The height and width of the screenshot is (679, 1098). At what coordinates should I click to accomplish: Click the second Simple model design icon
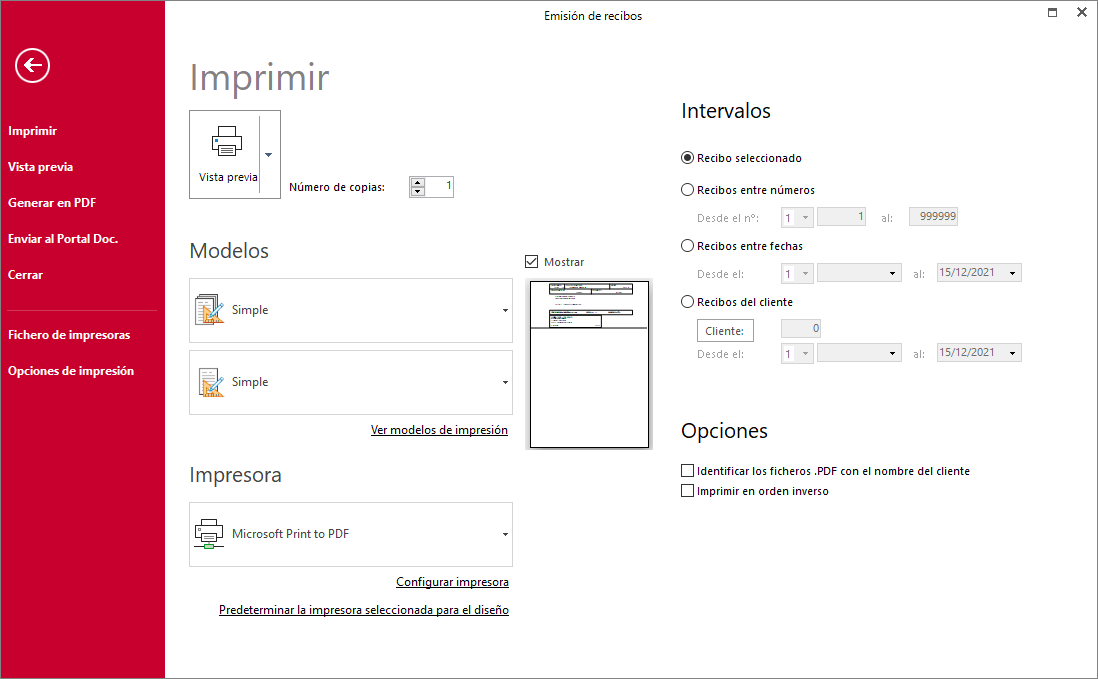click(211, 382)
